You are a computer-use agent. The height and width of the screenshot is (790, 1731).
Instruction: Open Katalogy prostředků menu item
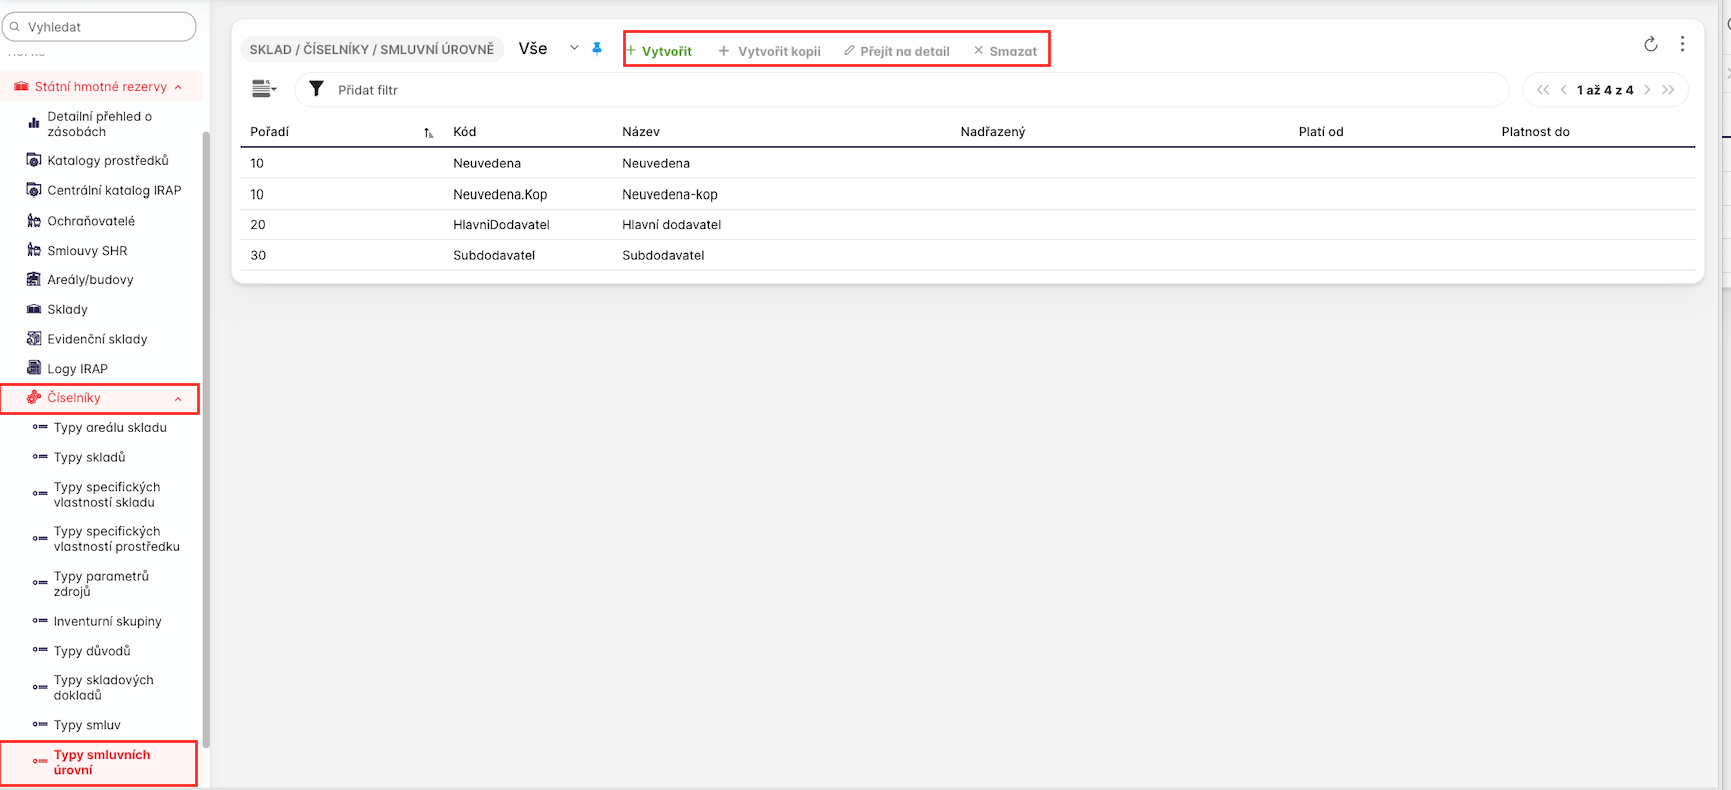(107, 161)
